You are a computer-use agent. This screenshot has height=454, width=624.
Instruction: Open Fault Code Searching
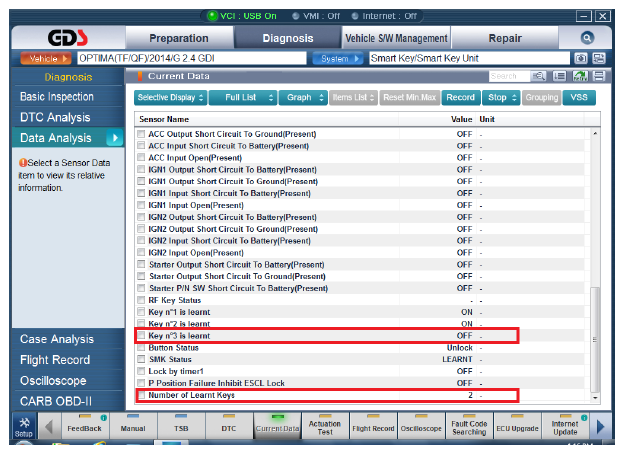point(469,427)
